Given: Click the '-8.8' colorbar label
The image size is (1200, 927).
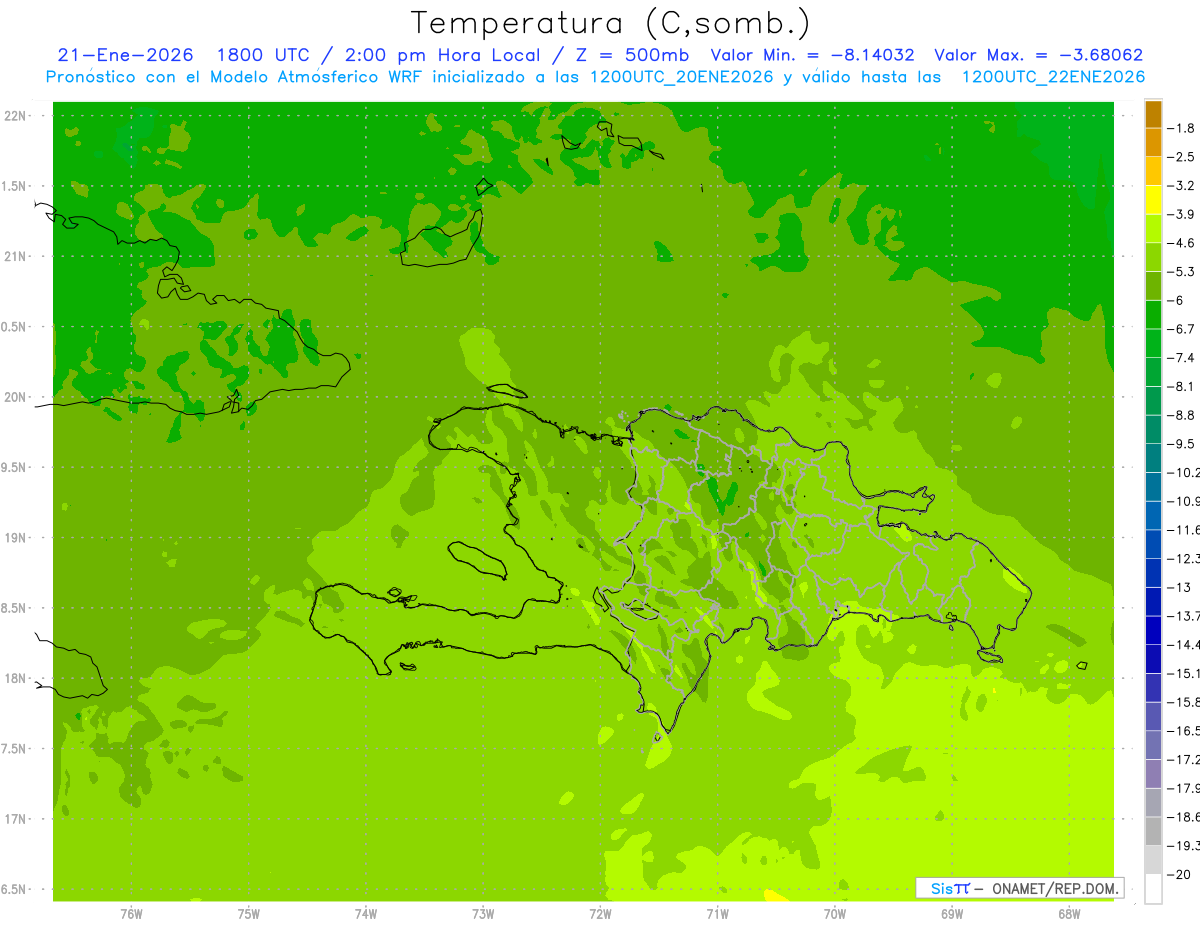Looking at the screenshot, I should coord(1182,415).
